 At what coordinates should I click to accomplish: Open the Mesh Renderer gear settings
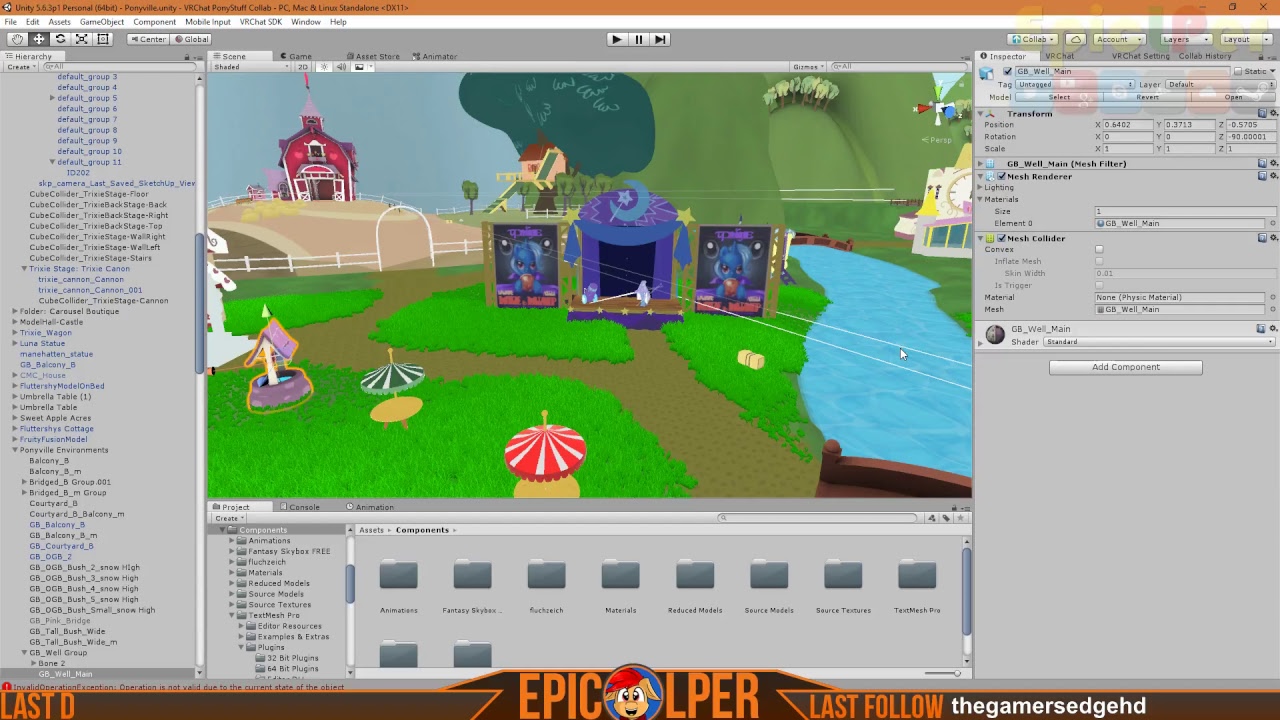point(1273,176)
